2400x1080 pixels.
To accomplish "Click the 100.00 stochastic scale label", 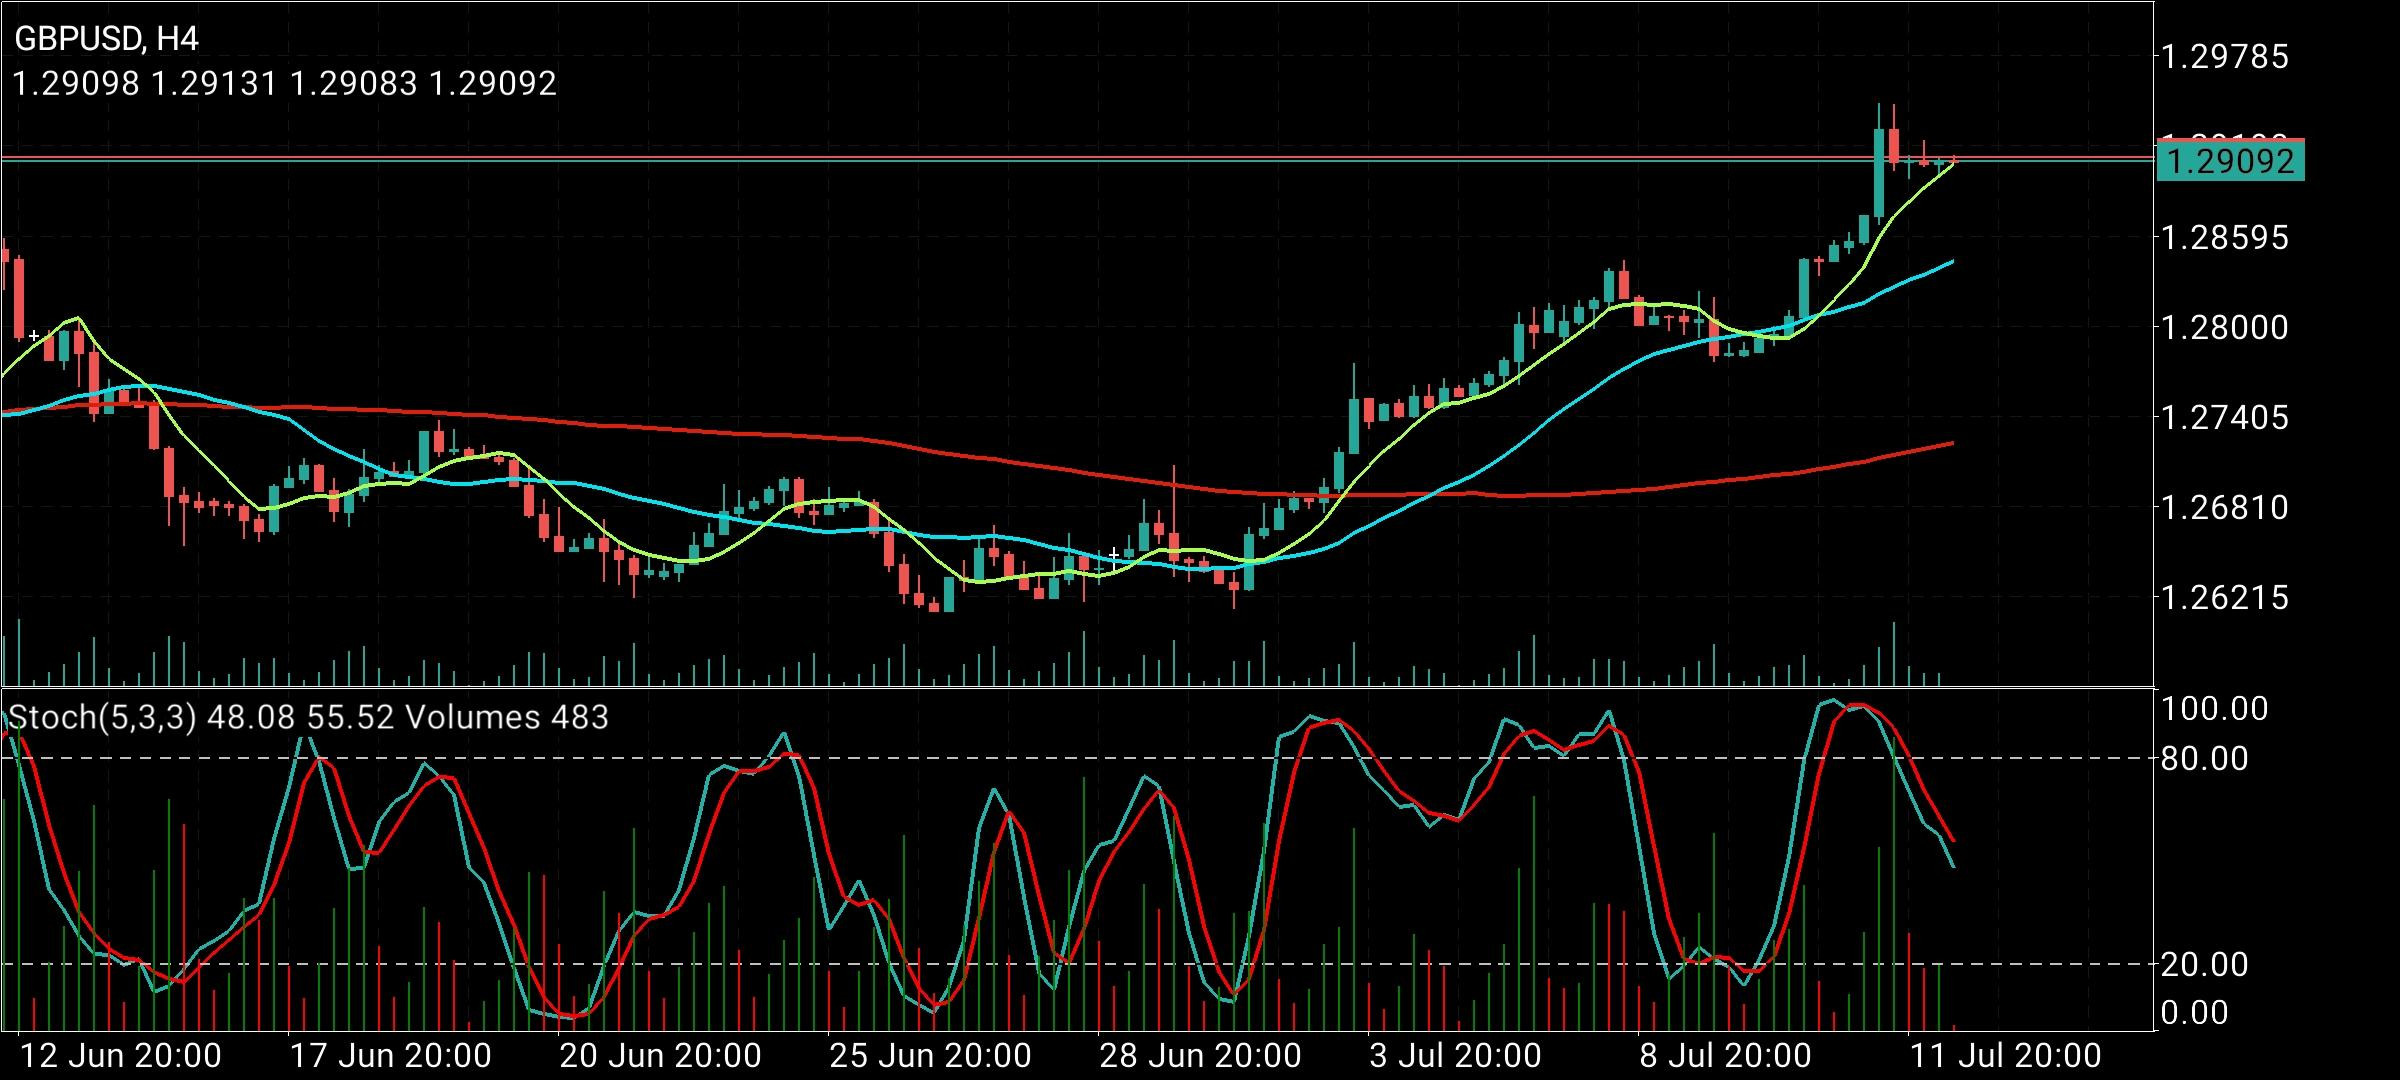I will [x=2214, y=709].
